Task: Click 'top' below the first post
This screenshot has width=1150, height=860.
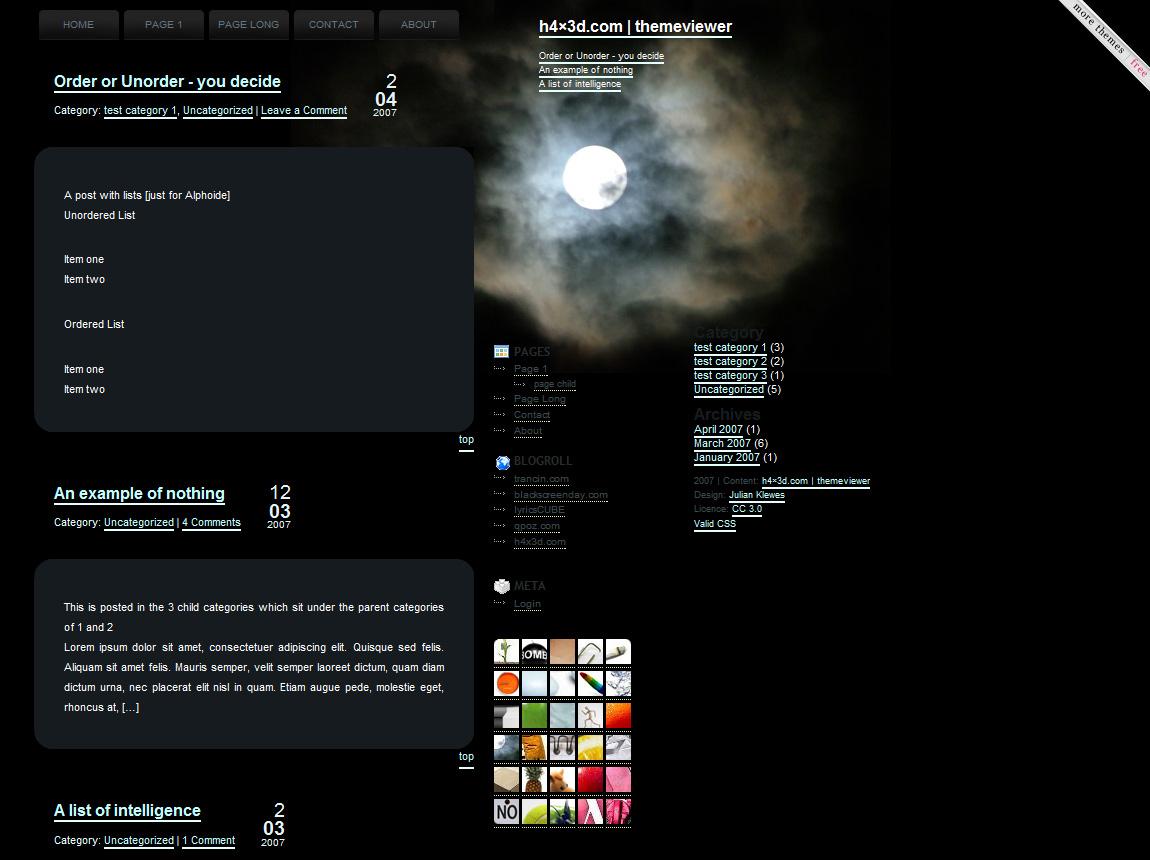Action: (x=466, y=439)
